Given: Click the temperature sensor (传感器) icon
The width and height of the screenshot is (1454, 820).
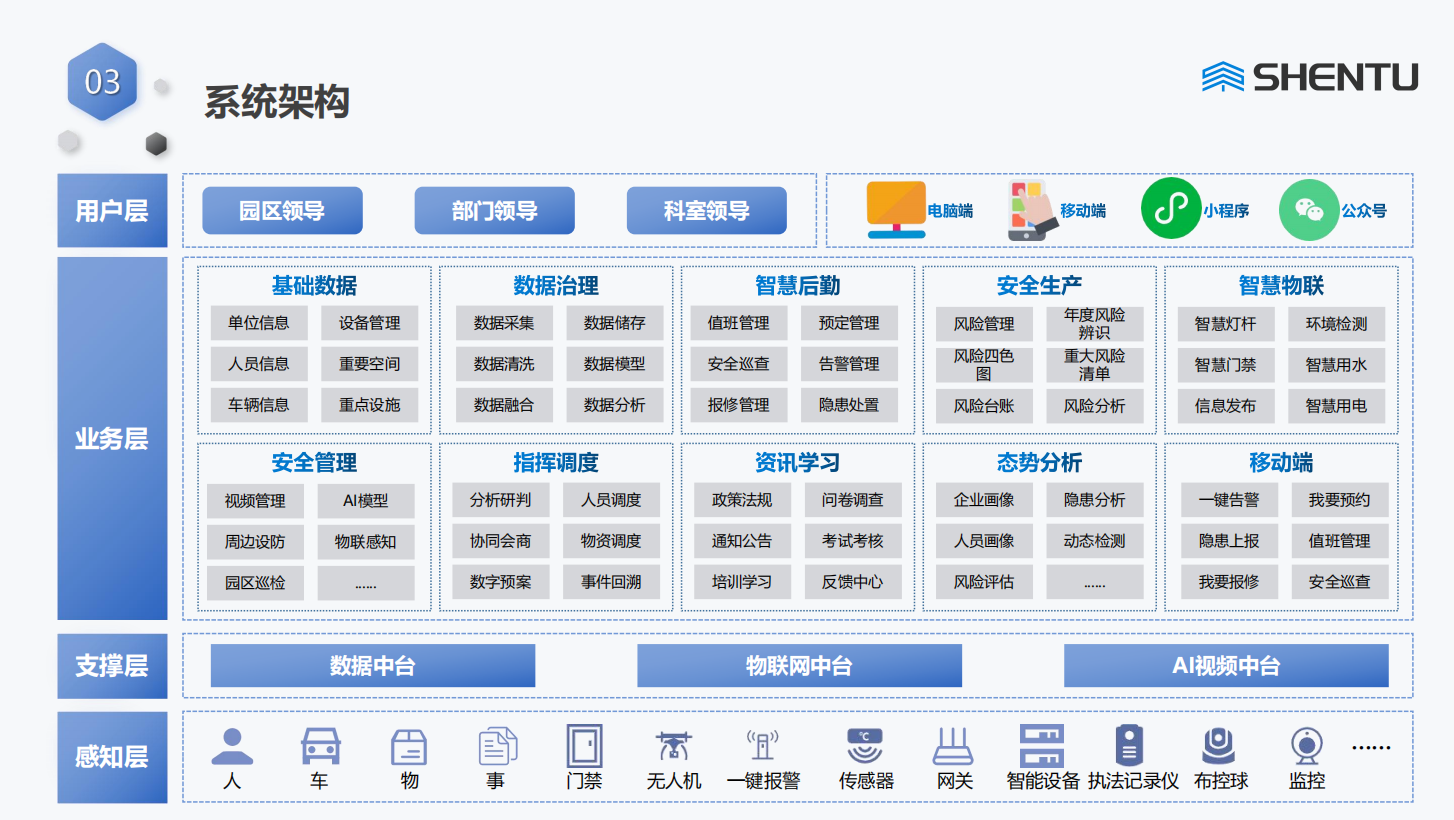Looking at the screenshot, I should point(865,746).
